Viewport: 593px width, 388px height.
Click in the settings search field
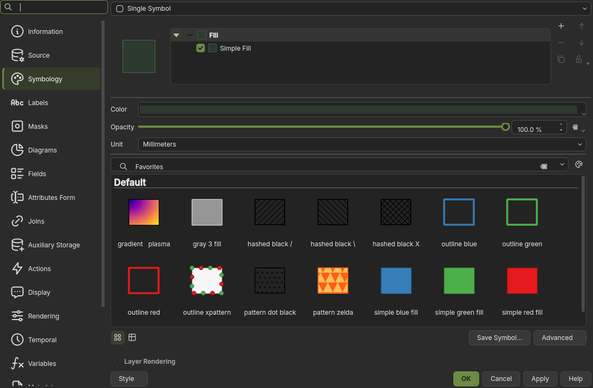coord(54,7)
